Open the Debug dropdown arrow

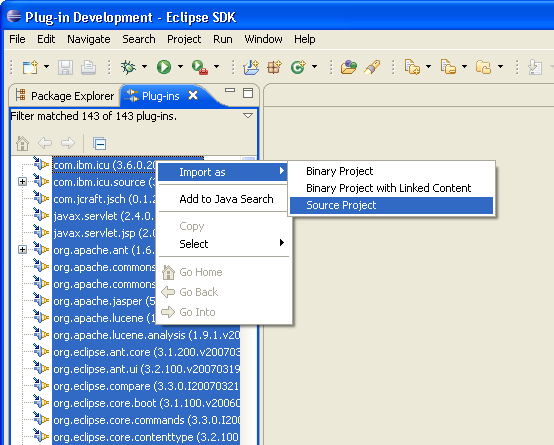(145, 66)
